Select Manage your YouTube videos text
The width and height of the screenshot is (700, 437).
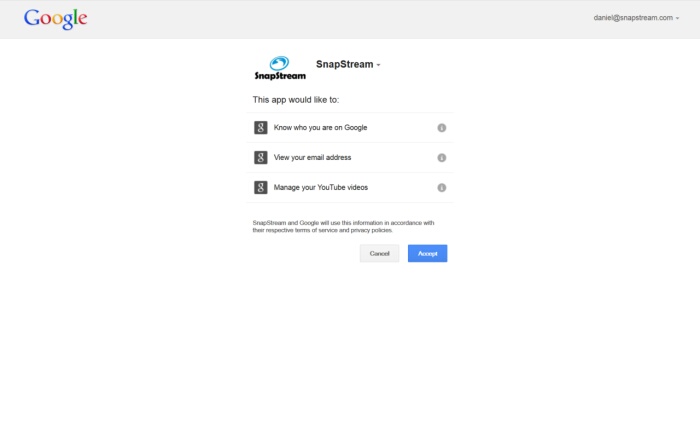321,187
